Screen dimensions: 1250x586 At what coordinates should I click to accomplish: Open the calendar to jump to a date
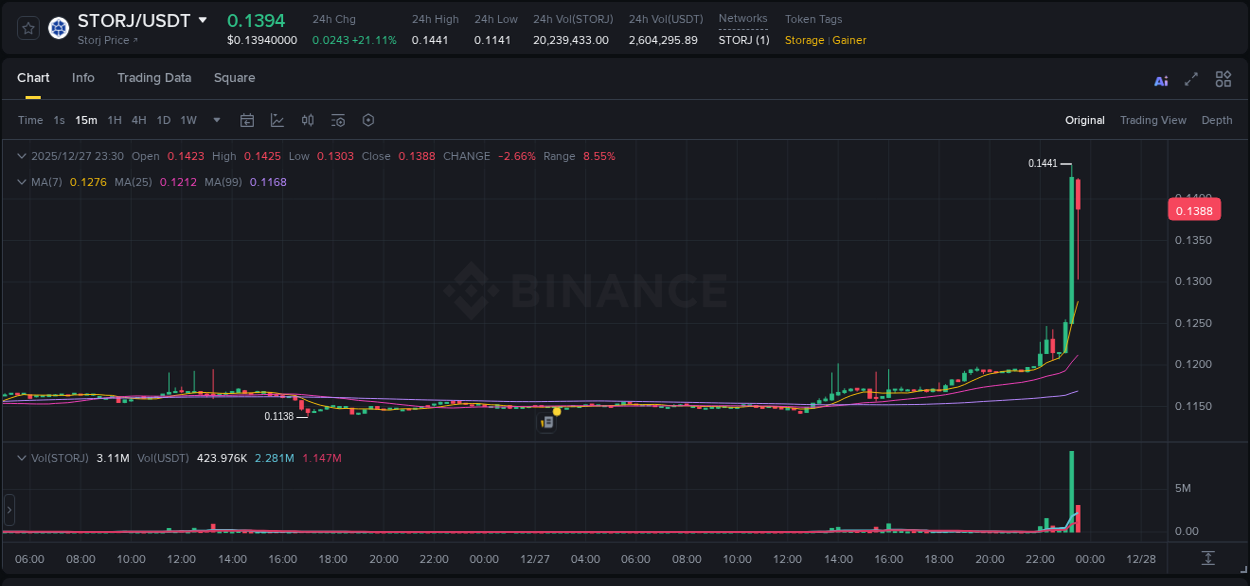(x=247, y=120)
